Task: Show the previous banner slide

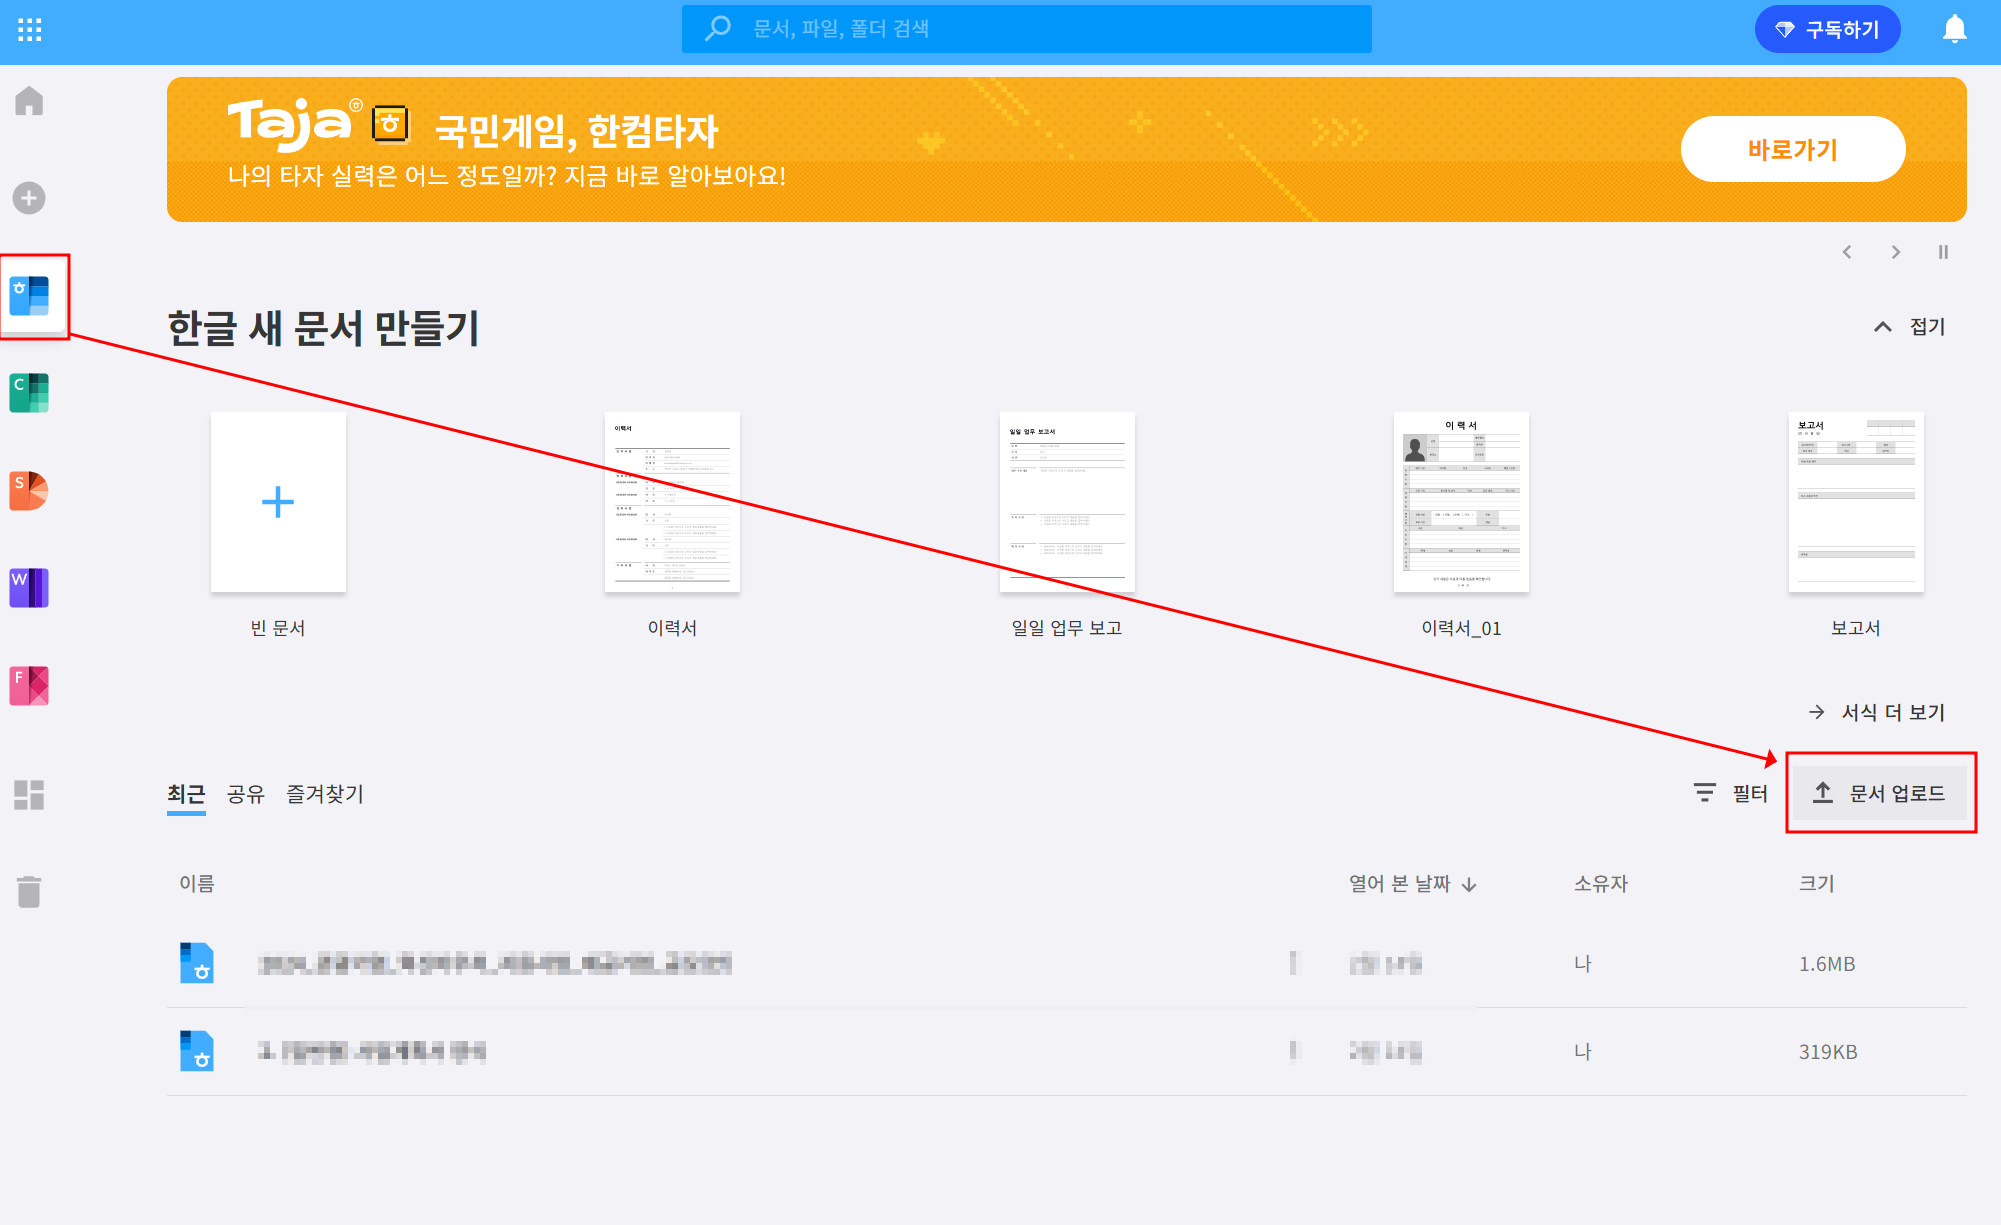Action: pyautogui.click(x=1847, y=252)
